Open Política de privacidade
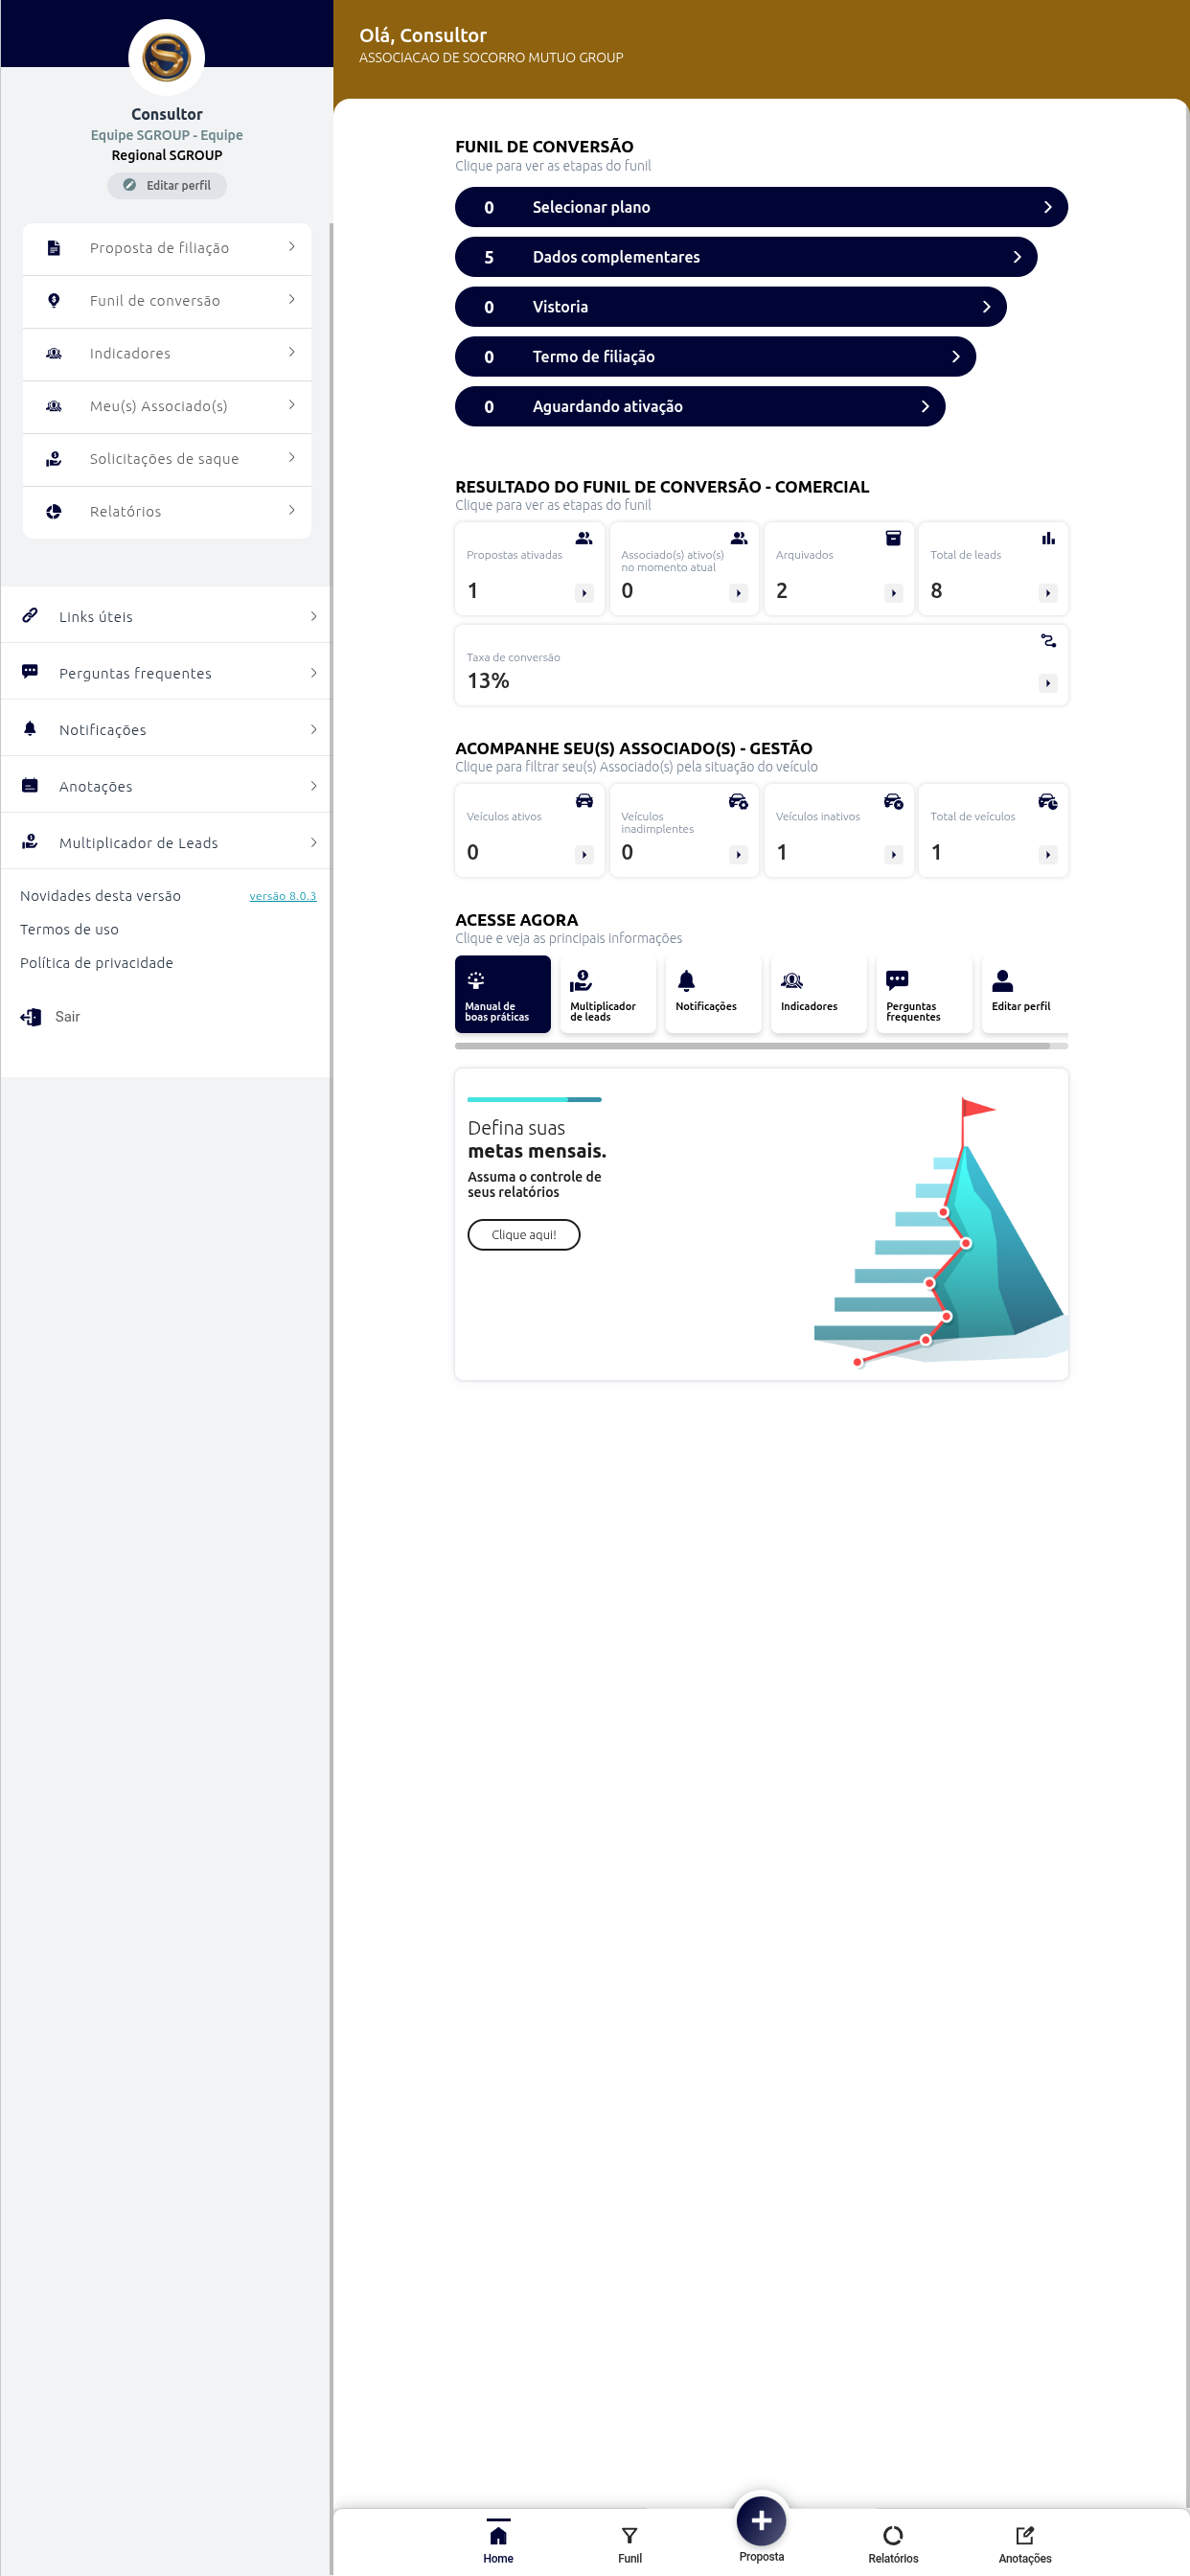 [96, 963]
